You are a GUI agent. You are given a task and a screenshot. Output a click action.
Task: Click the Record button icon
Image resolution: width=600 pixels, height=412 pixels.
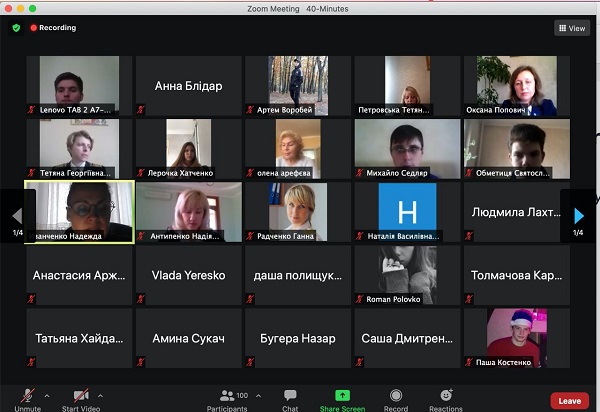tap(396, 396)
